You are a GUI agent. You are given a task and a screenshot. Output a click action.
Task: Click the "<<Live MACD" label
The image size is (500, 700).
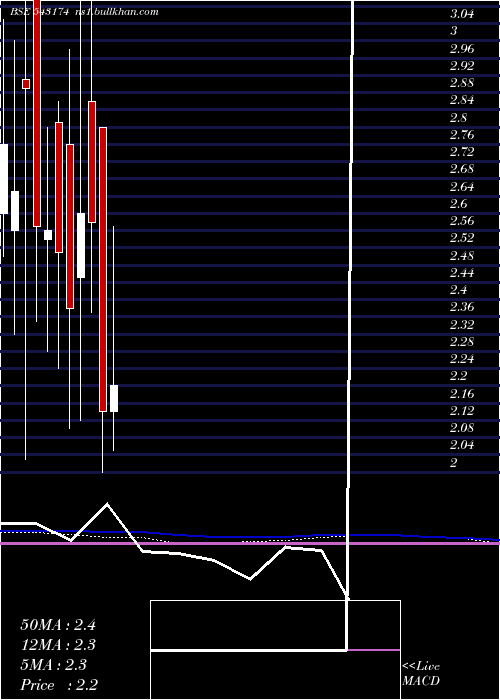pos(421,674)
